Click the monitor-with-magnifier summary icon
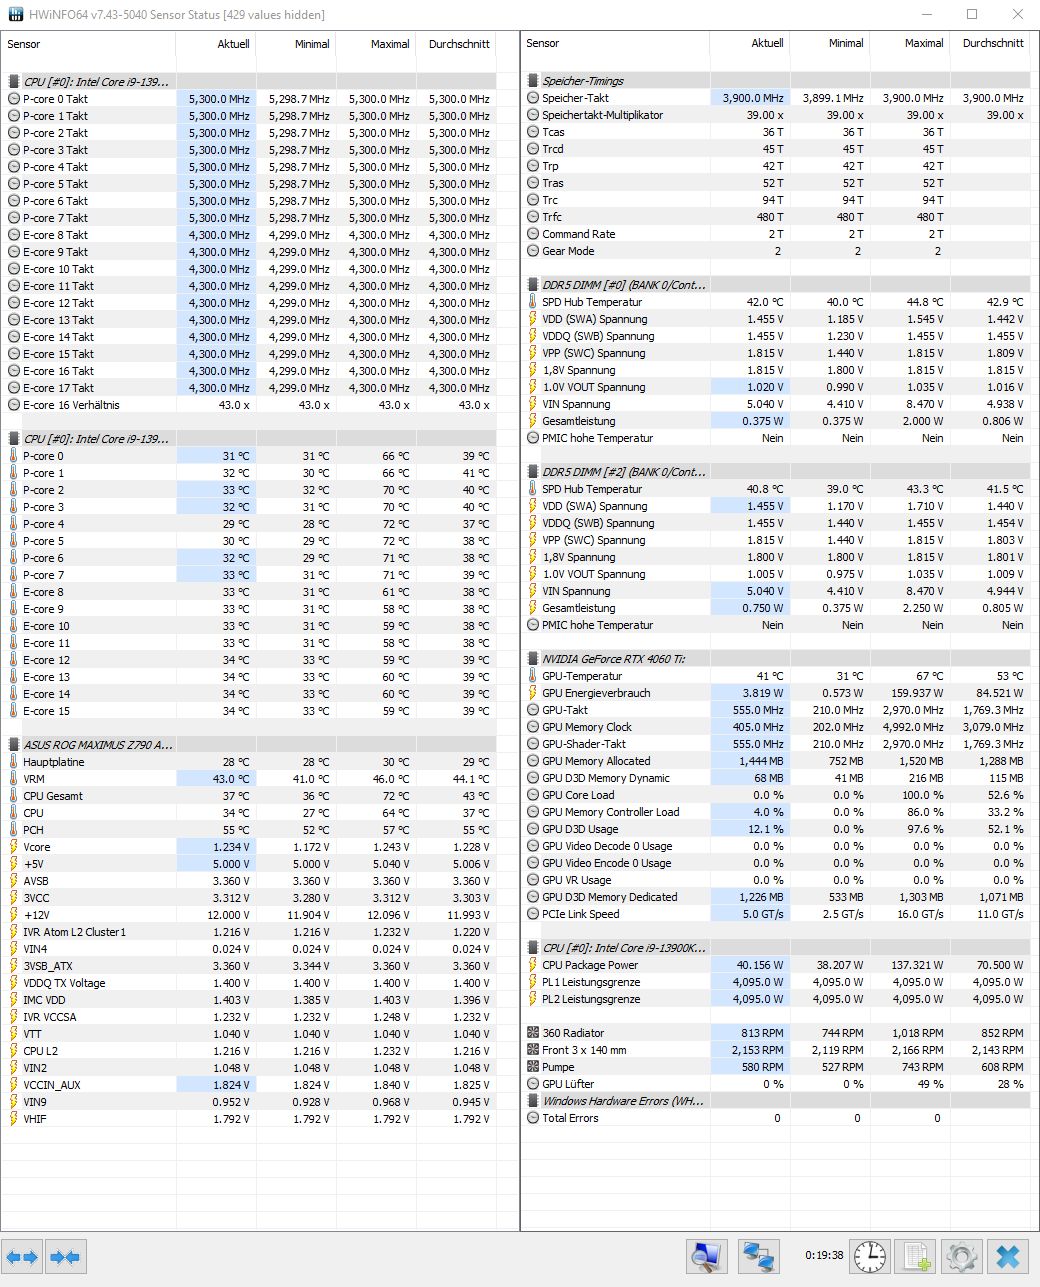This screenshot has height=1287, width=1040. pos(707,1257)
